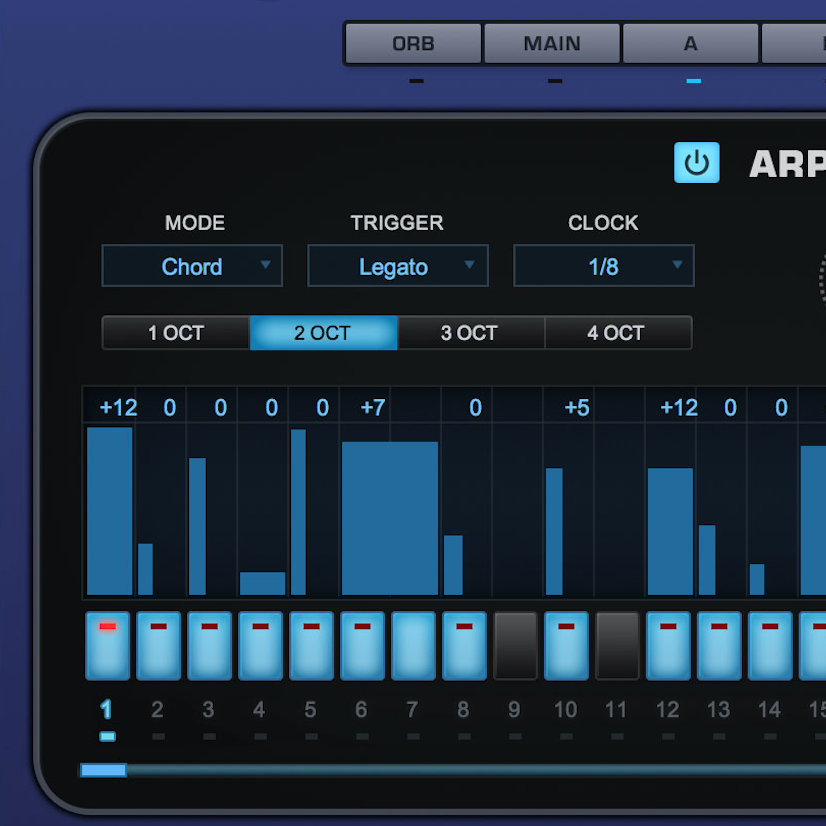
Task: Open the Trigger dropdown showing Legato
Action: click(397, 266)
